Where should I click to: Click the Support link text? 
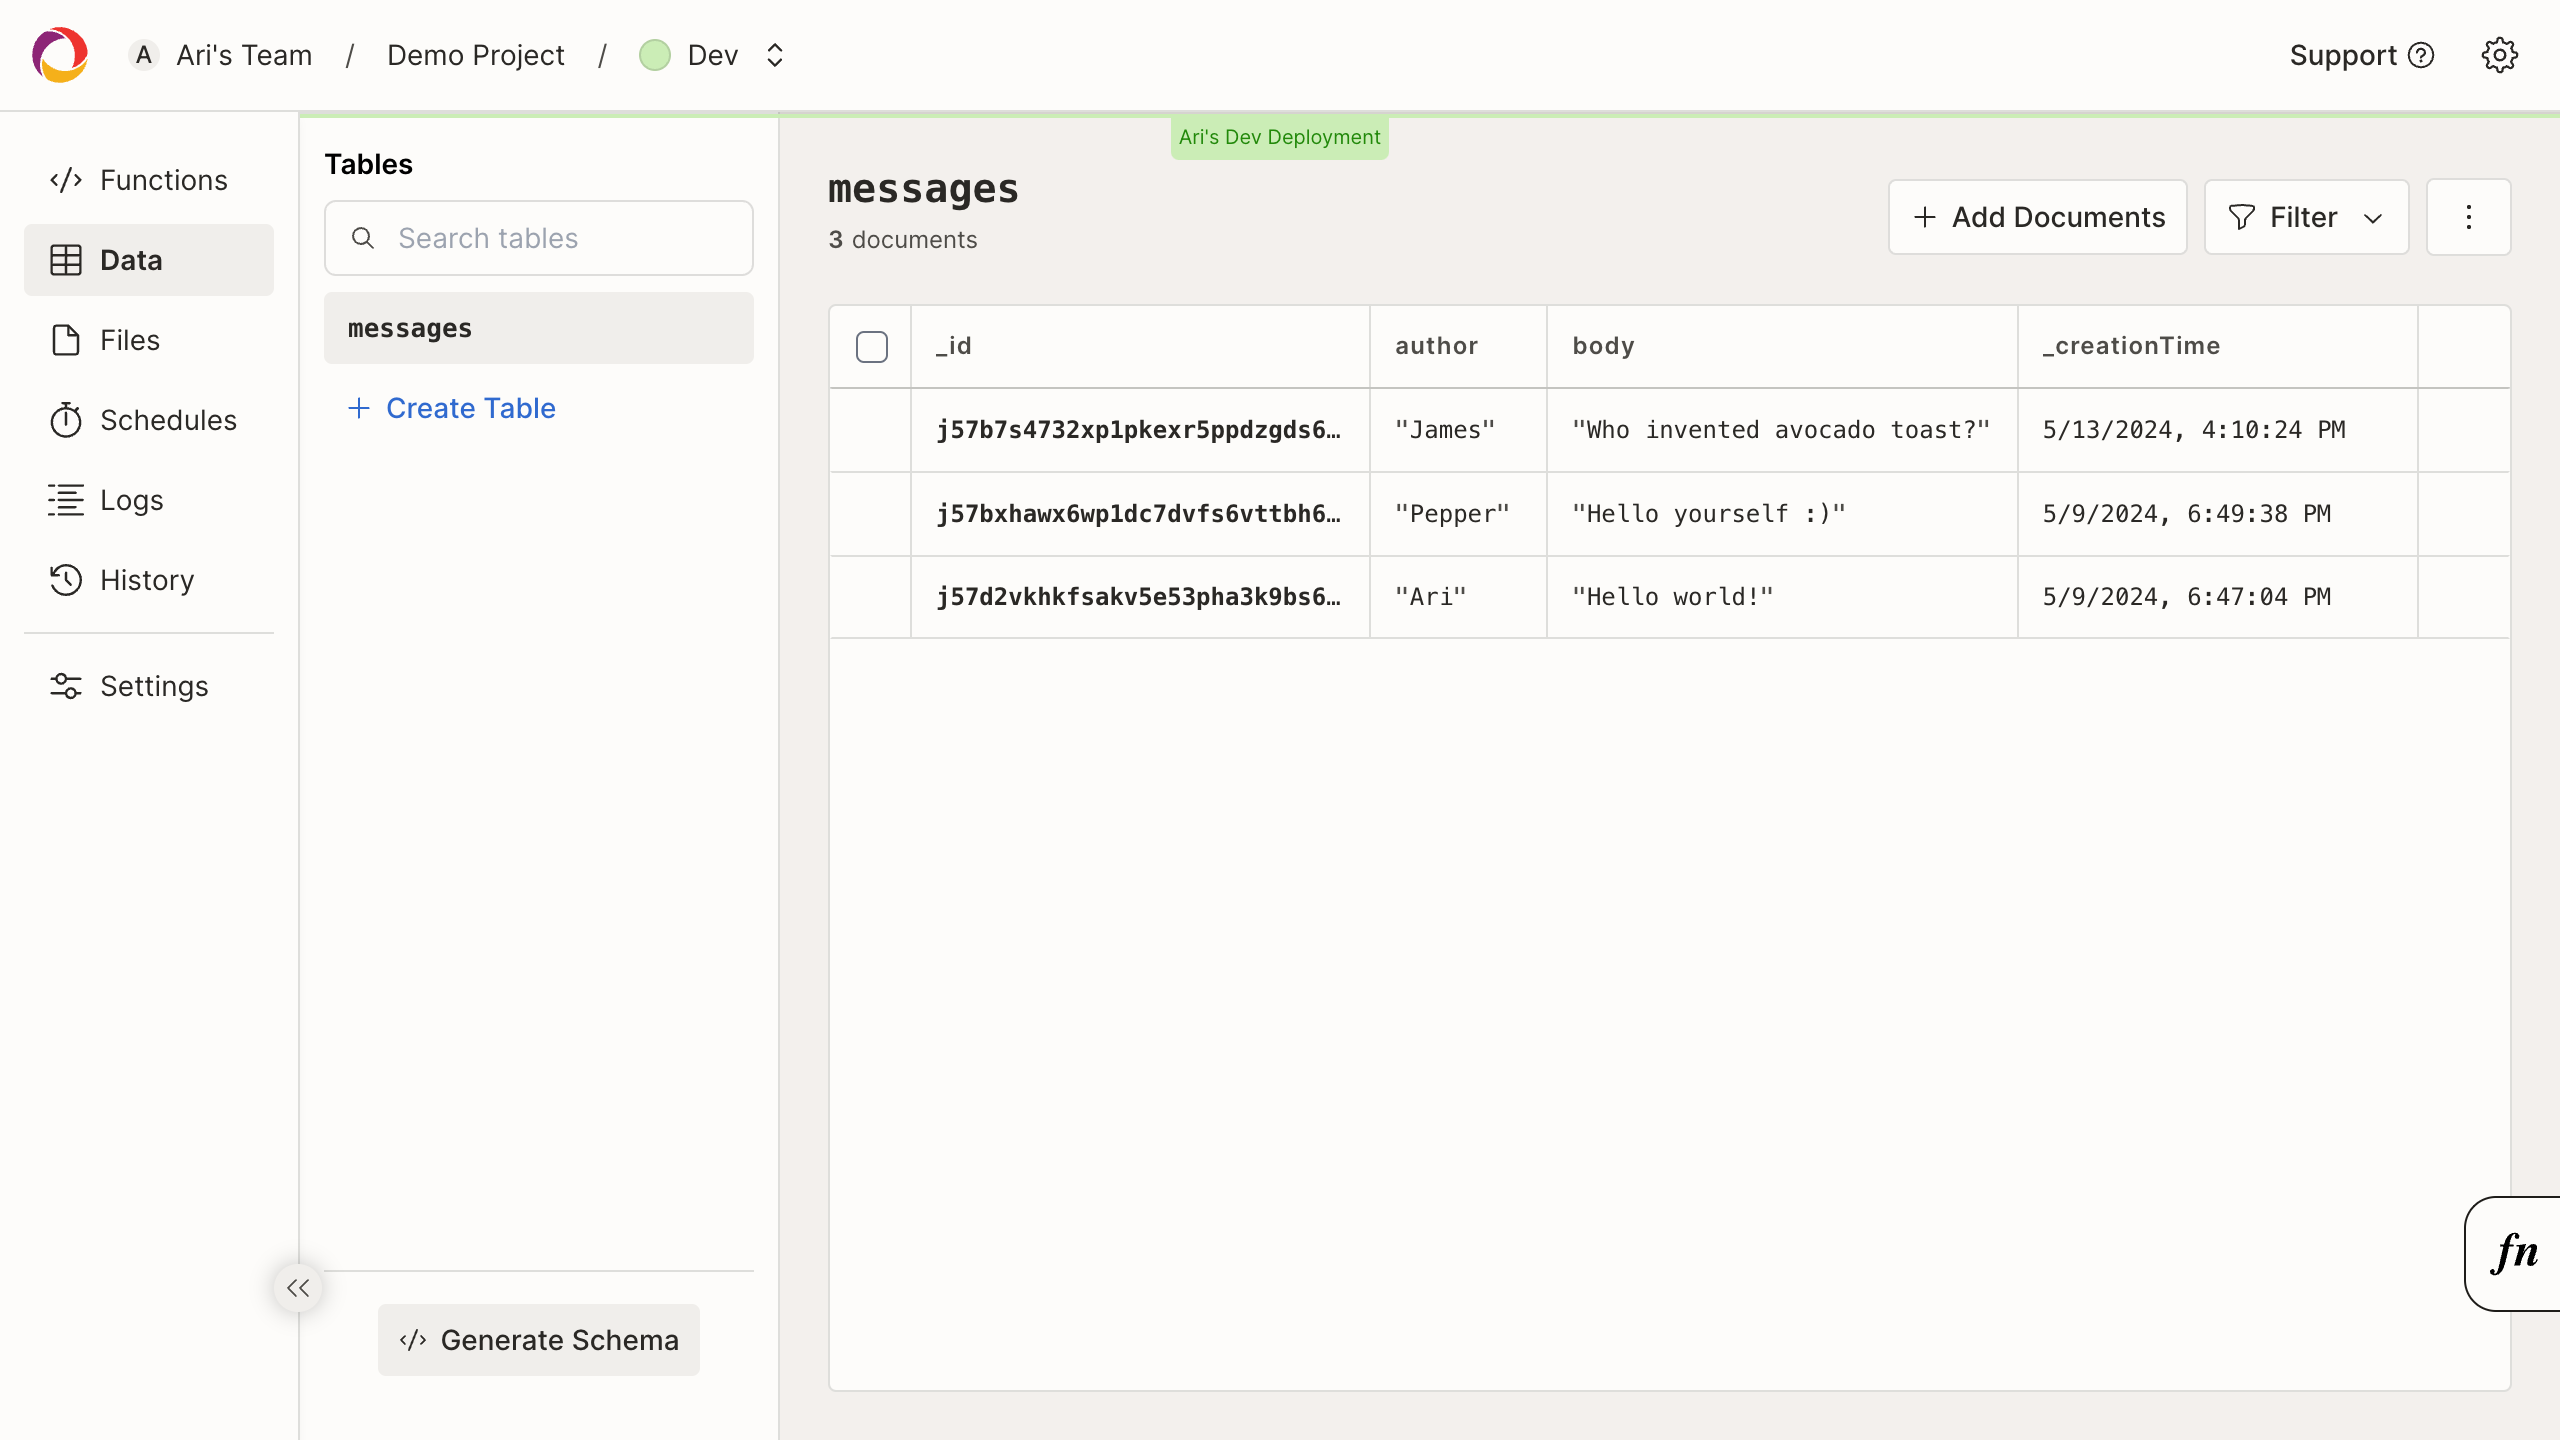click(2343, 55)
